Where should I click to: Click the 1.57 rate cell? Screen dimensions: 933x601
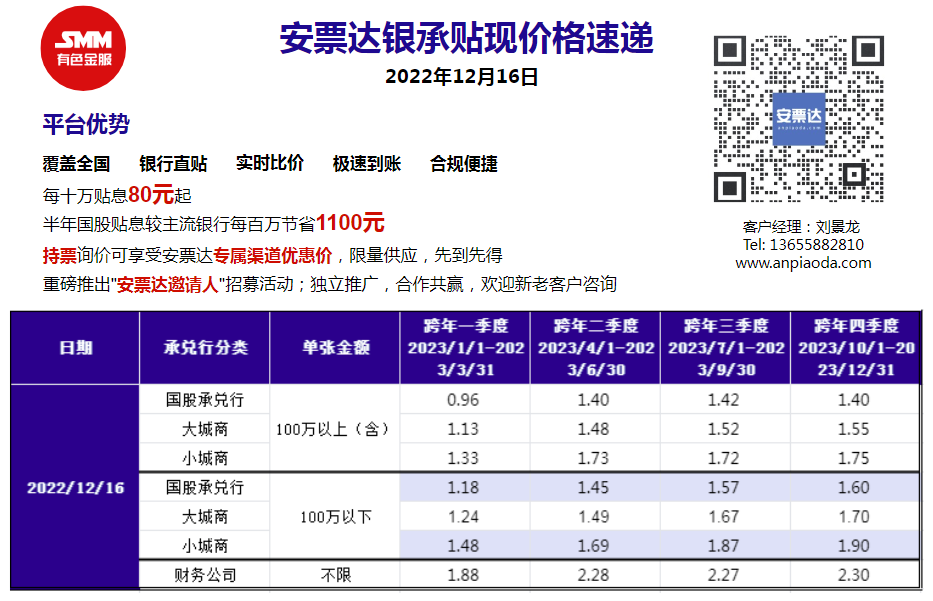(x=725, y=487)
